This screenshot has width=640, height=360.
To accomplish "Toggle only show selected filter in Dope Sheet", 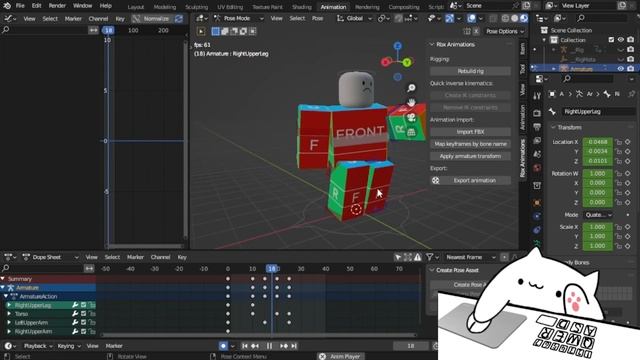I will (x=398, y=257).
